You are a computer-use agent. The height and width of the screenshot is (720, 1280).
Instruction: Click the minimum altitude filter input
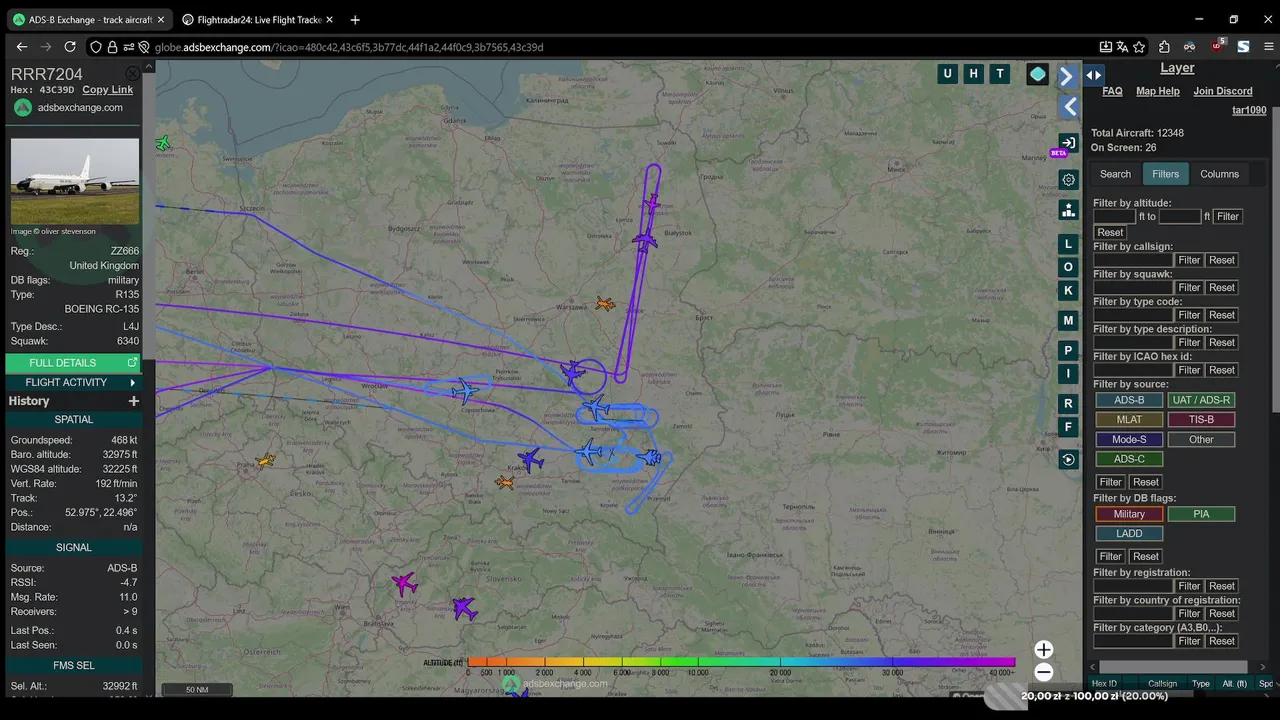pos(1114,216)
